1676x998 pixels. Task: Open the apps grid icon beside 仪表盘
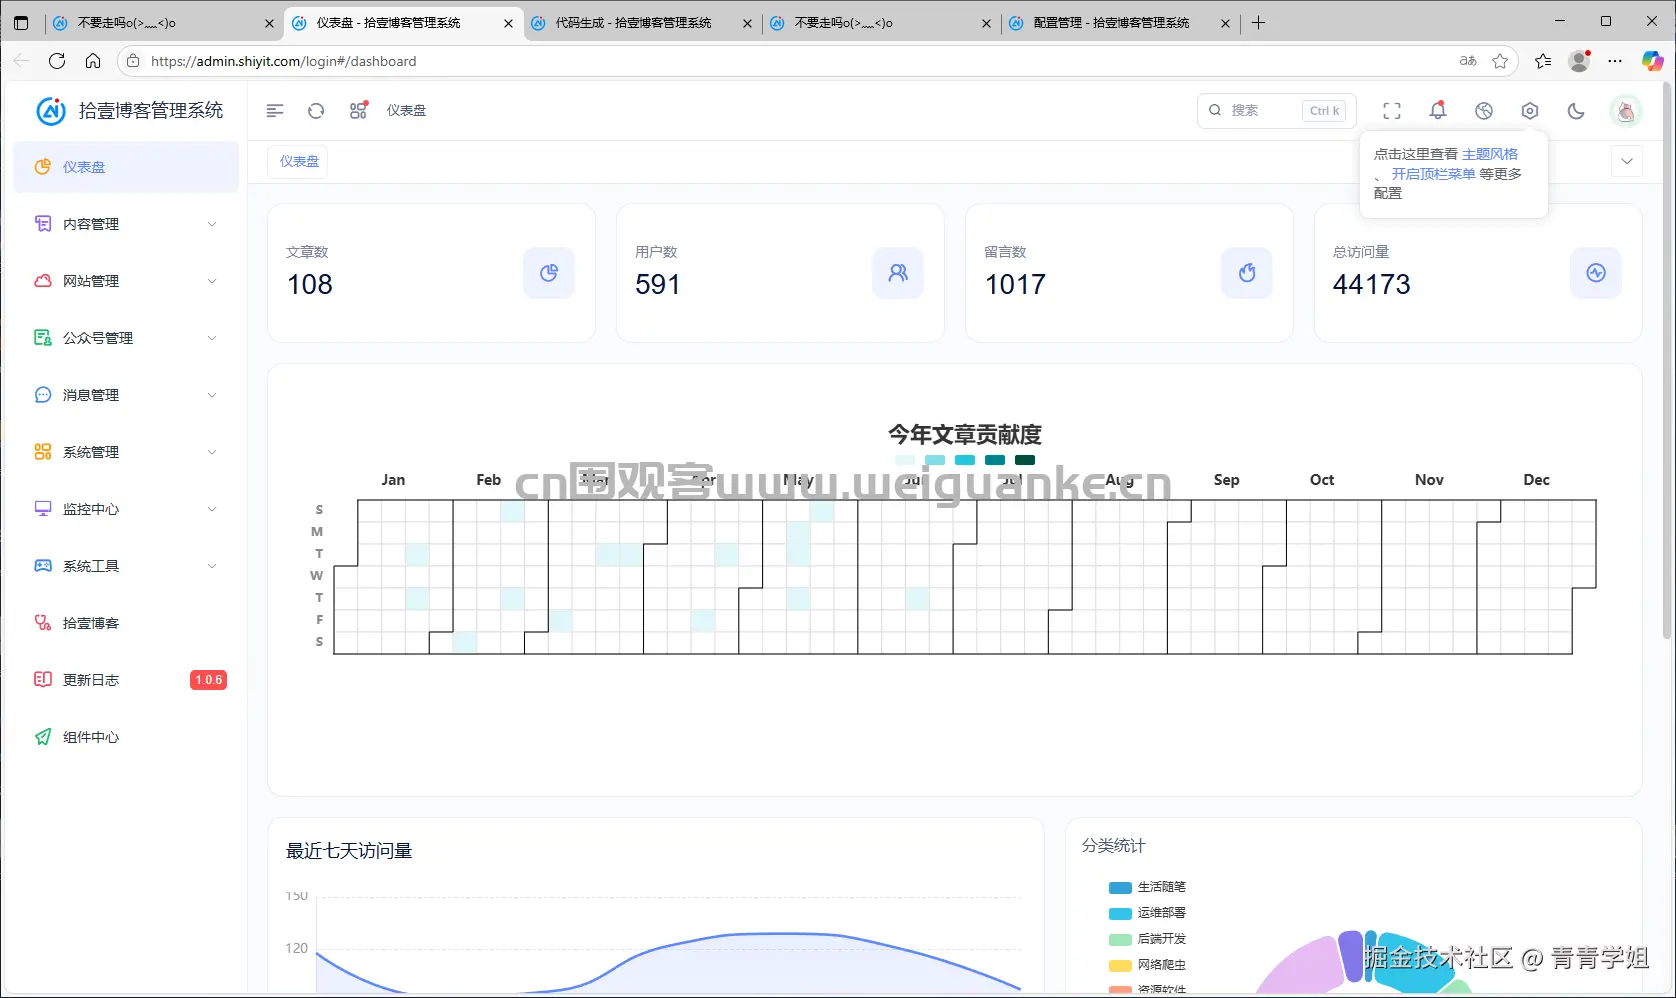[x=358, y=111]
